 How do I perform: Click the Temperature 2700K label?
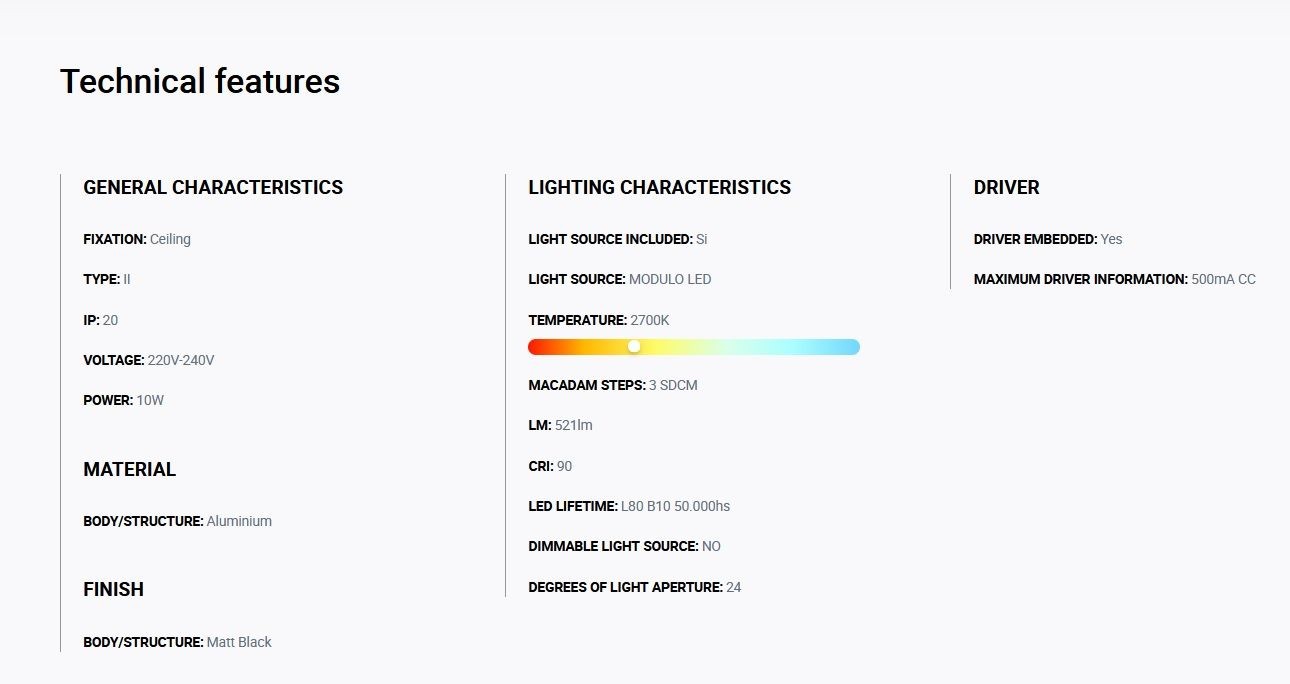598,320
